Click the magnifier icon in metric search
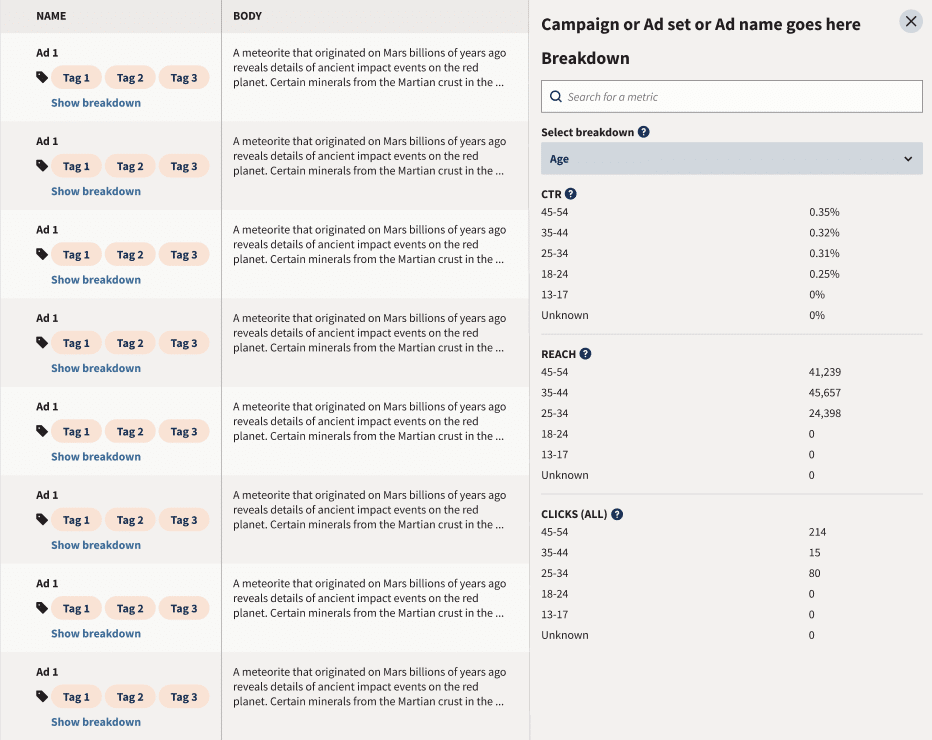932x740 pixels. [556, 97]
